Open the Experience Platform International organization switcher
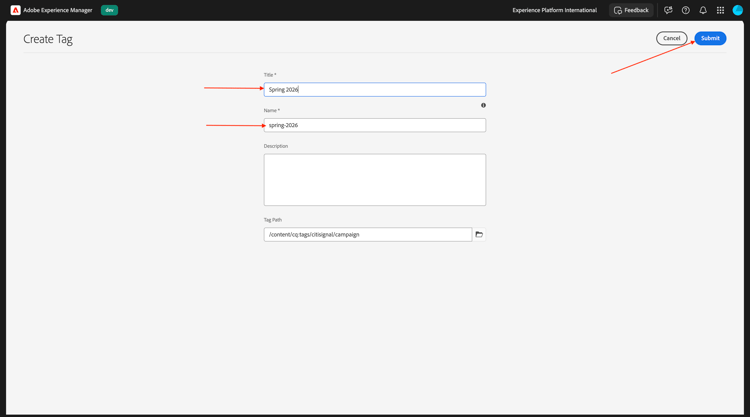Image resolution: width=750 pixels, height=417 pixels. point(554,10)
